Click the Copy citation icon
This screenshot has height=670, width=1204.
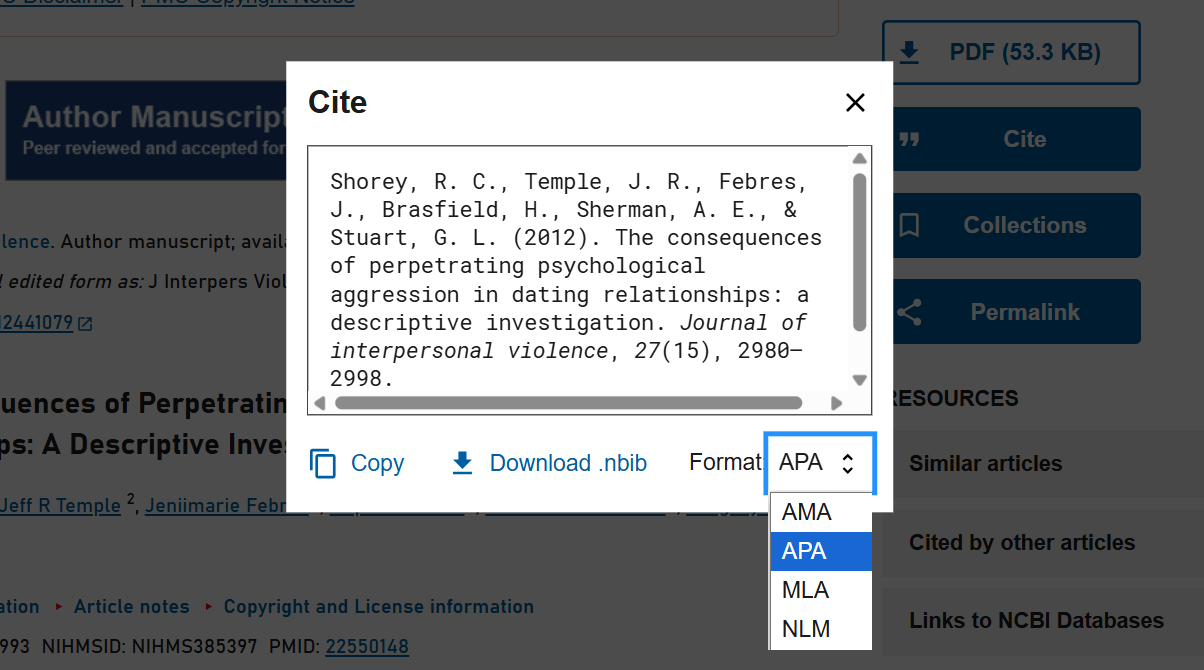pyautogui.click(x=323, y=463)
